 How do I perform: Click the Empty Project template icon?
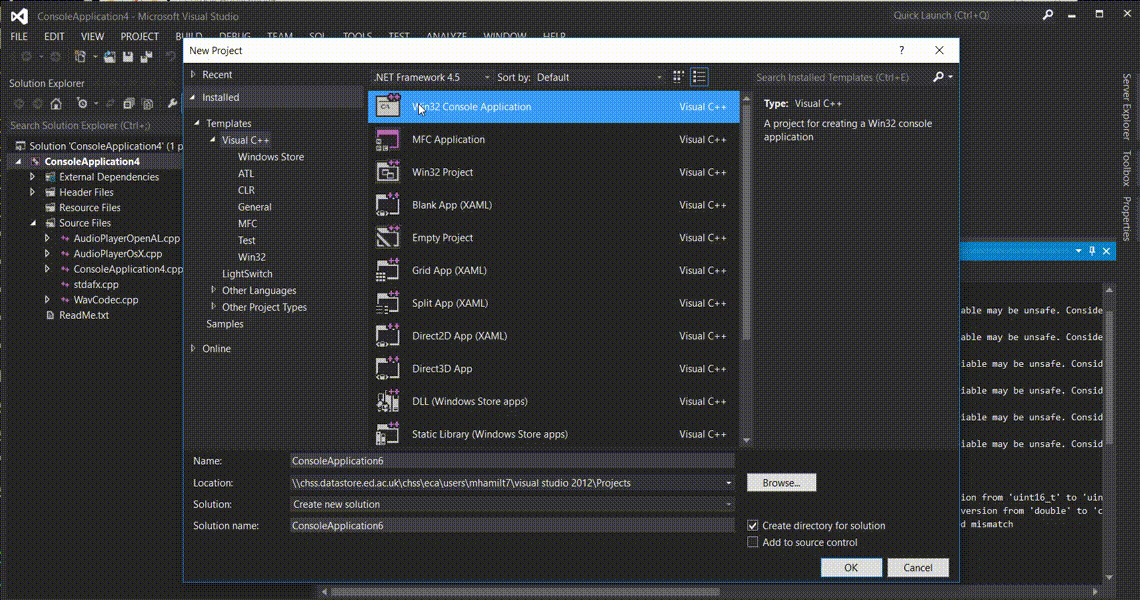coord(388,237)
